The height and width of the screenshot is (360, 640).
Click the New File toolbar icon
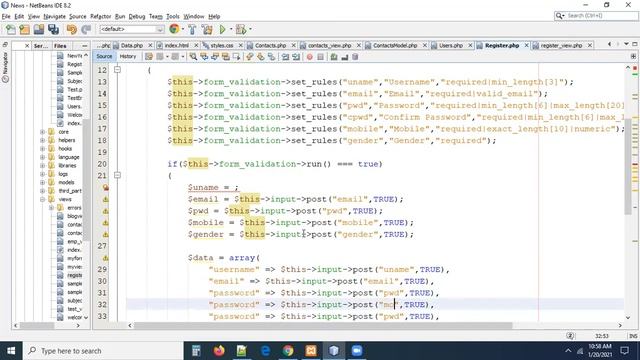(11, 29)
